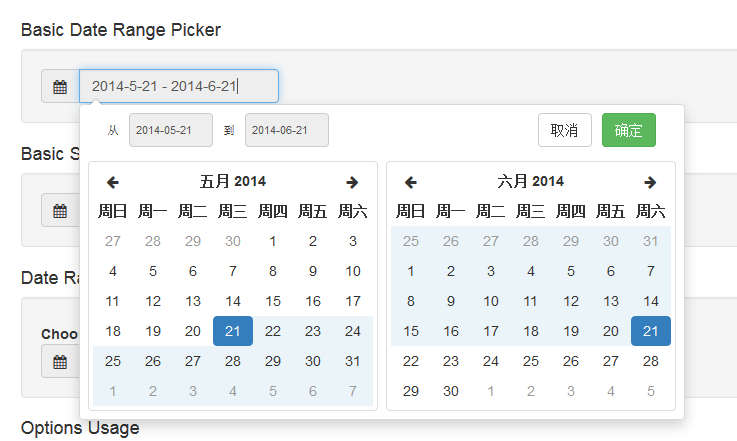Go to previous month on May calendar
The width and height of the screenshot is (737, 441).
click(113, 182)
